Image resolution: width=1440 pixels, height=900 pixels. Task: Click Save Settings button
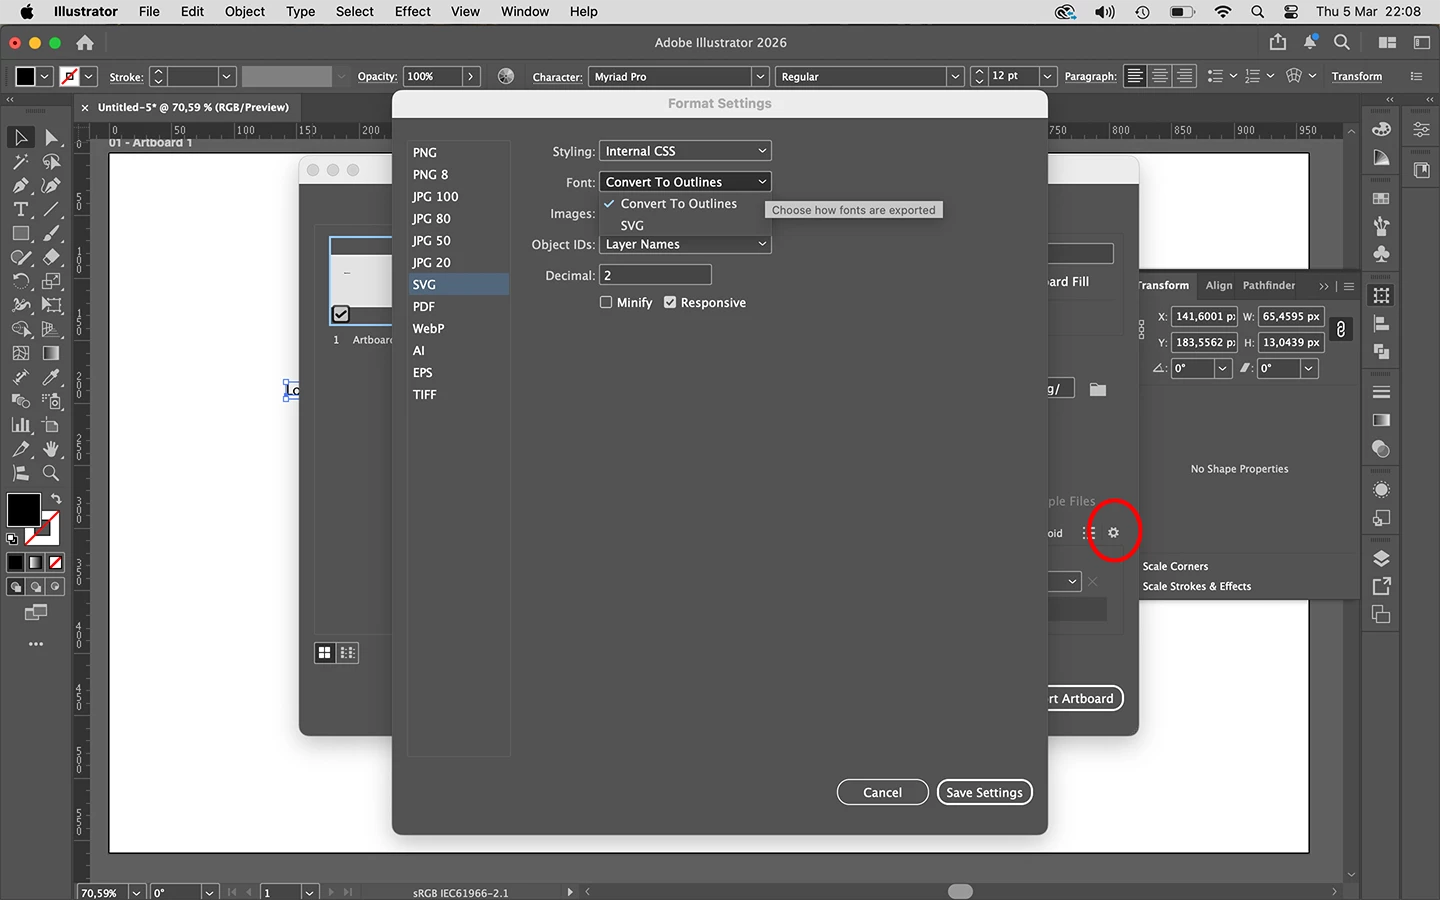click(x=985, y=792)
